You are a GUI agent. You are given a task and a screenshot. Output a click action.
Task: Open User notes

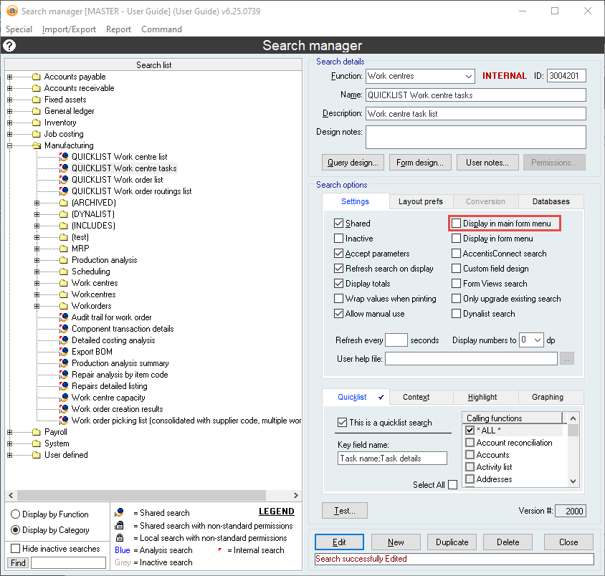487,163
